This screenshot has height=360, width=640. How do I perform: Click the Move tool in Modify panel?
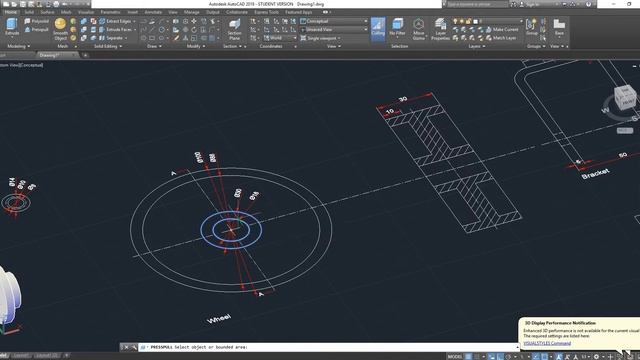[194, 21]
